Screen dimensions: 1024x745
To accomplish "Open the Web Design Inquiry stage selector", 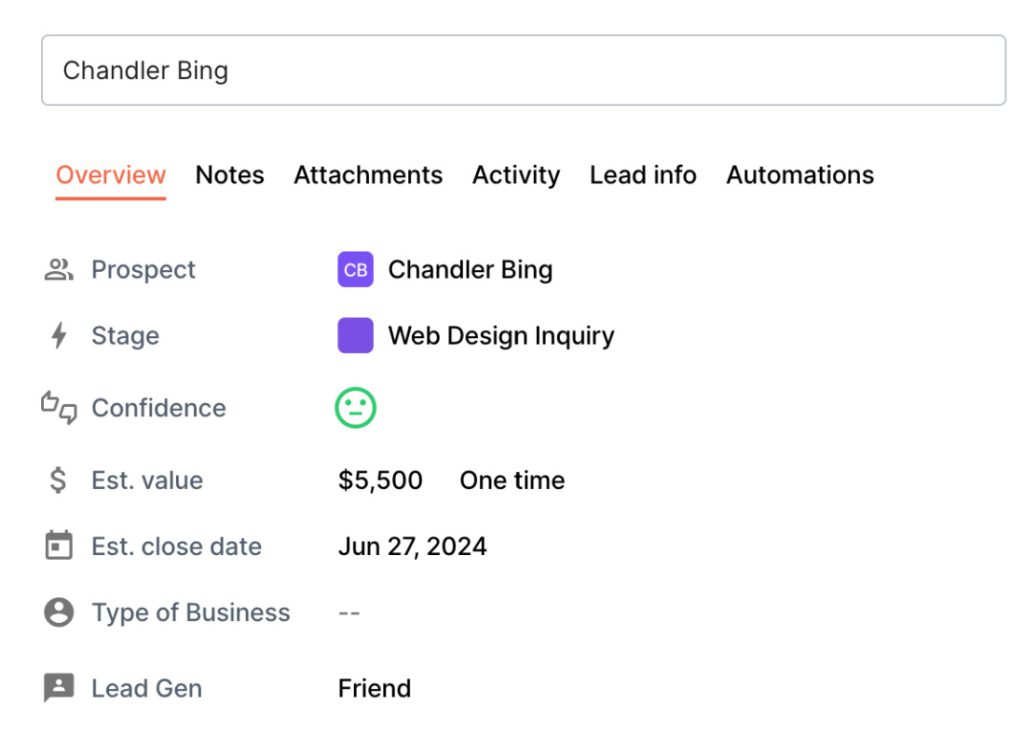I will pyautogui.click(x=500, y=336).
